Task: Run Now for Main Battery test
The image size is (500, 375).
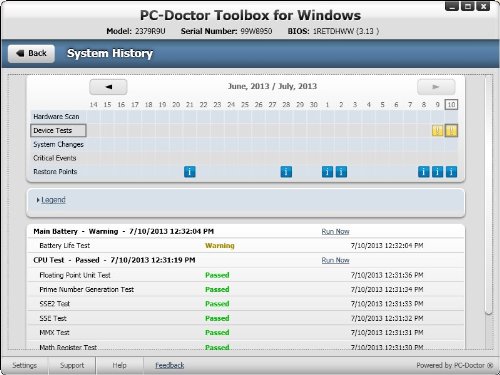Action: (335, 231)
